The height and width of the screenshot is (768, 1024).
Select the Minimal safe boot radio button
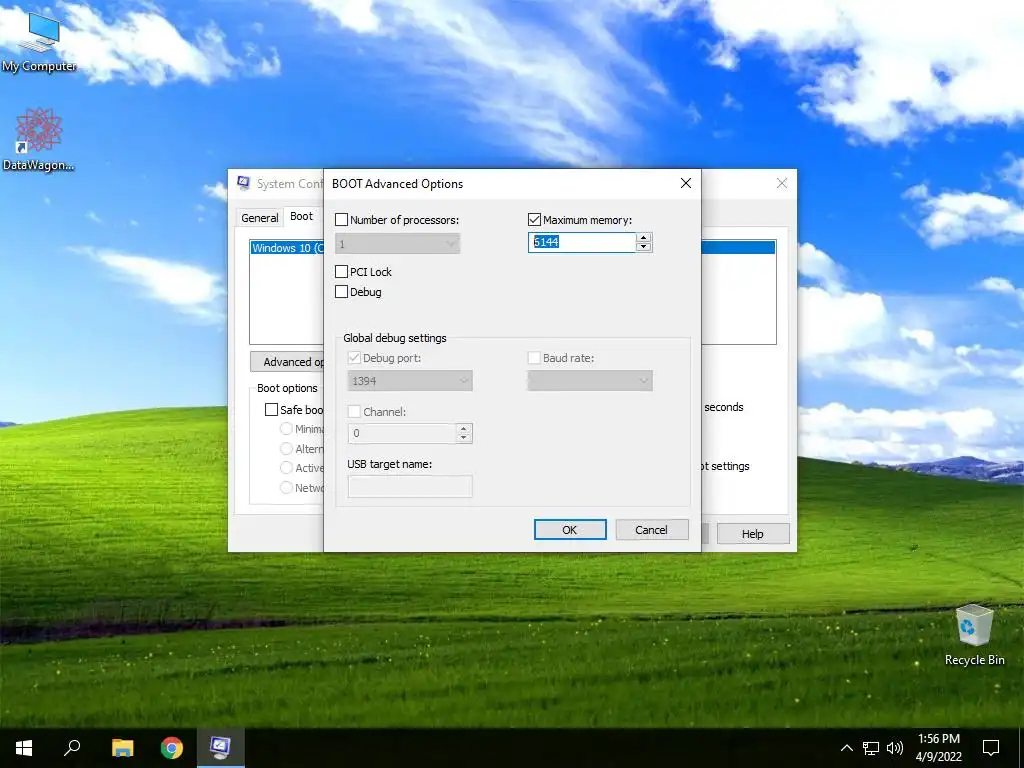coord(285,429)
